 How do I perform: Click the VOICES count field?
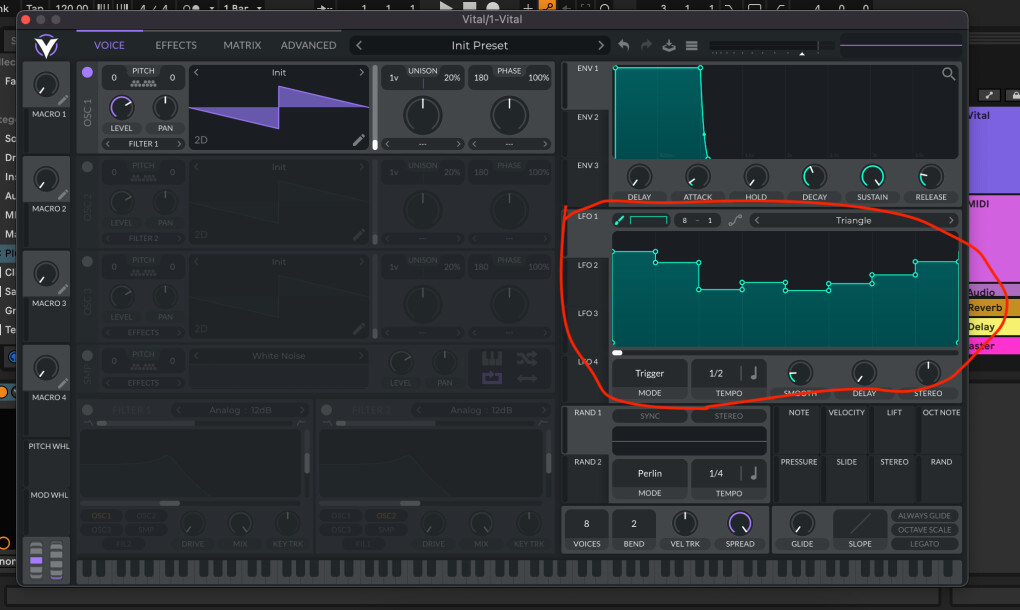click(x=586, y=524)
